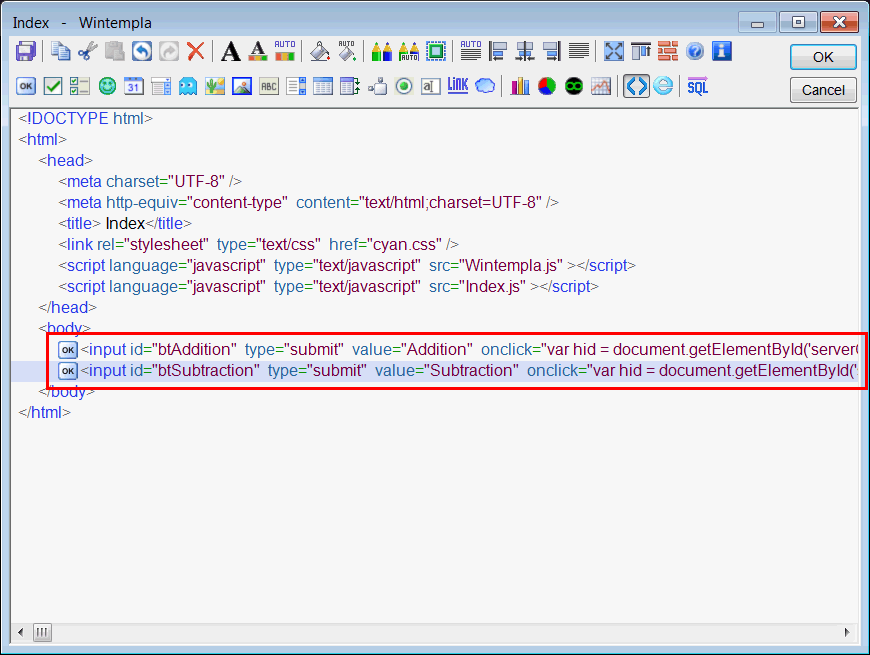Image resolution: width=870 pixels, height=655 pixels.
Task: Insert a line graph chart icon
Action: click(601, 87)
